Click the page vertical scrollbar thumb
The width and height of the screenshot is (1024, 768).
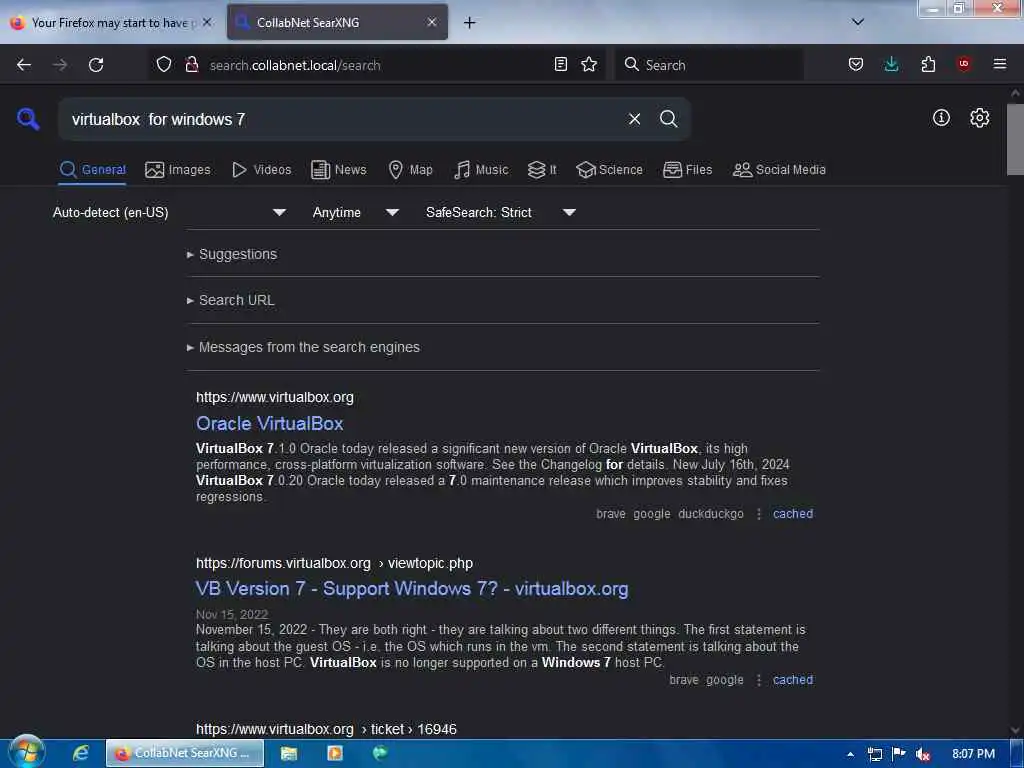(1015, 139)
